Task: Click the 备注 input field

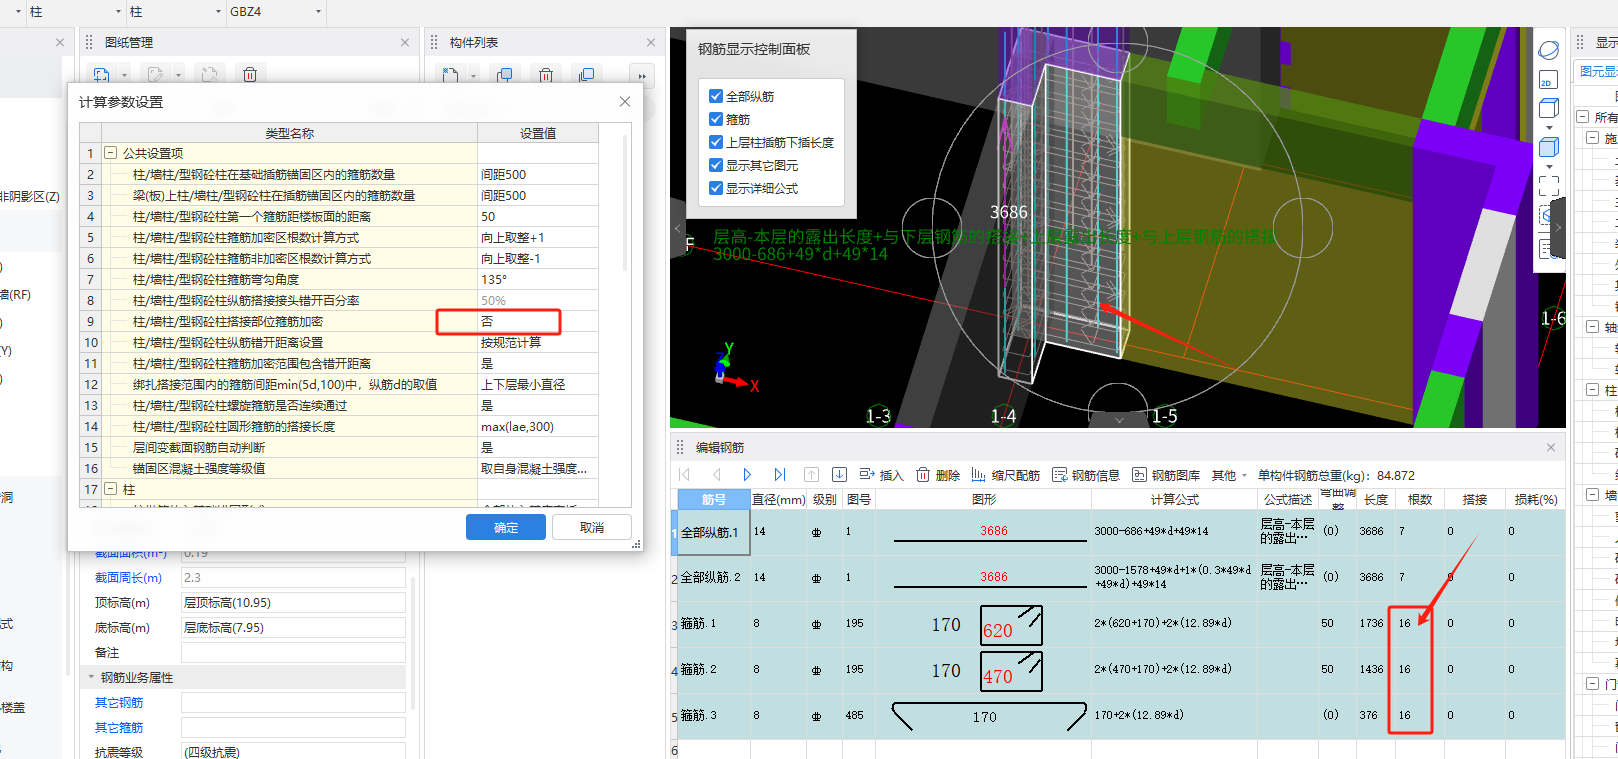Action: 293,653
